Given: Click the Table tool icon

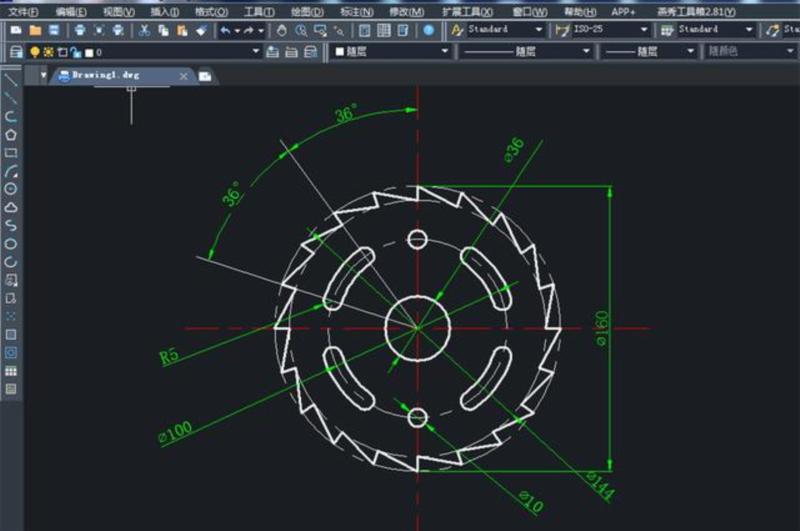Looking at the screenshot, I should click(11, 371).
